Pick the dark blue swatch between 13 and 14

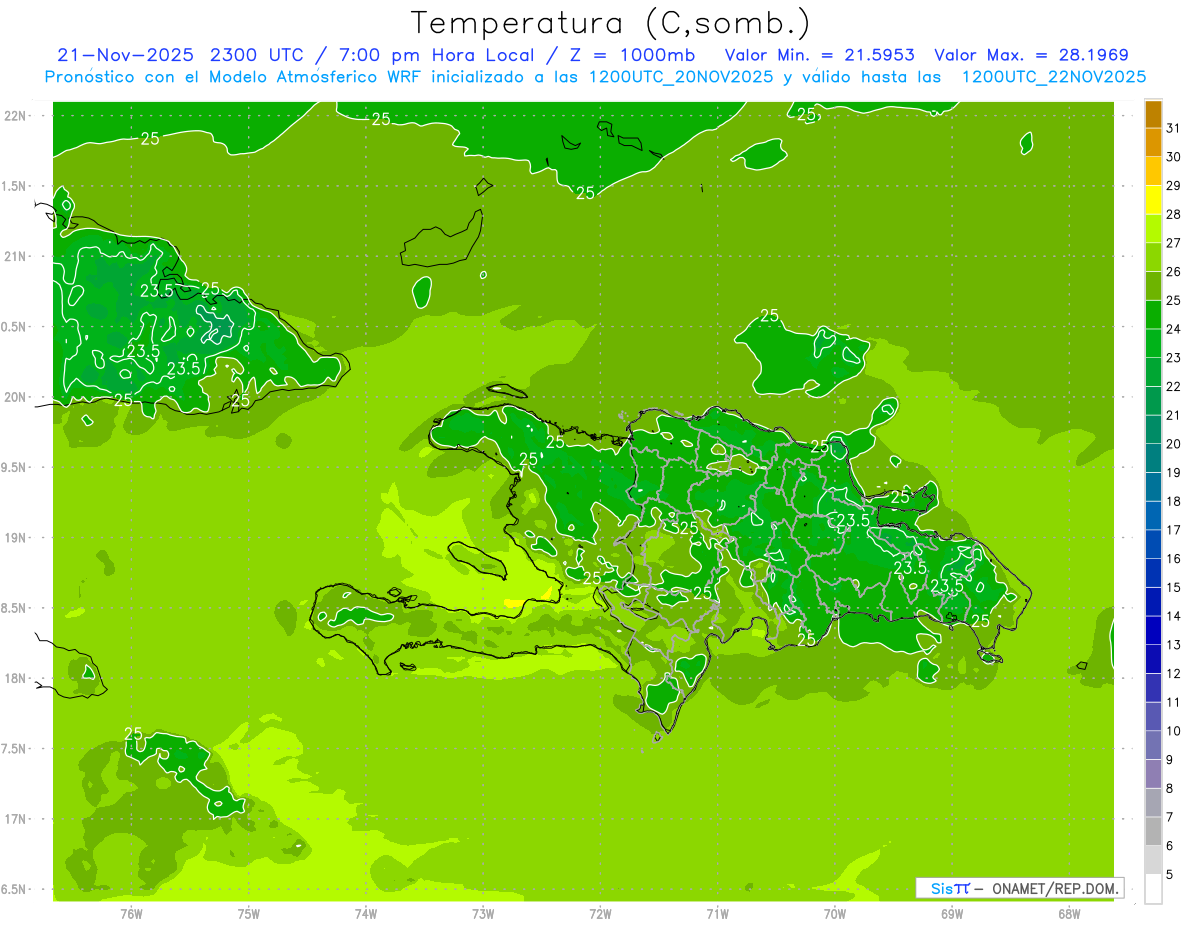(x=1153, y=630)
